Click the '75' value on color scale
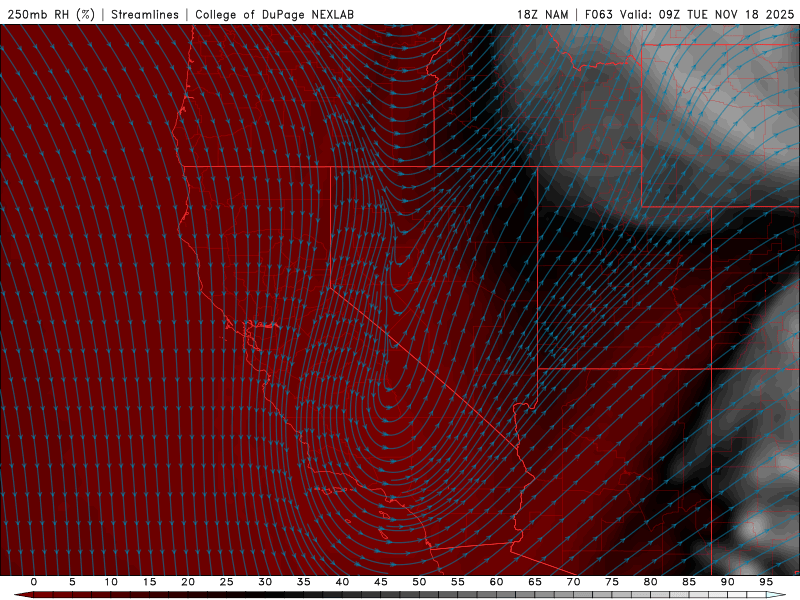Image resolution: width=800 pixels, height=600 pixels. (x=612, y=582)
